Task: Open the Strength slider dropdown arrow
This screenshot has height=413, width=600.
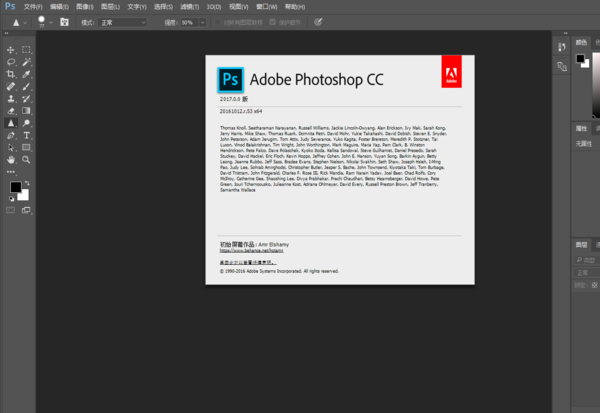Action: click(203, 23)
